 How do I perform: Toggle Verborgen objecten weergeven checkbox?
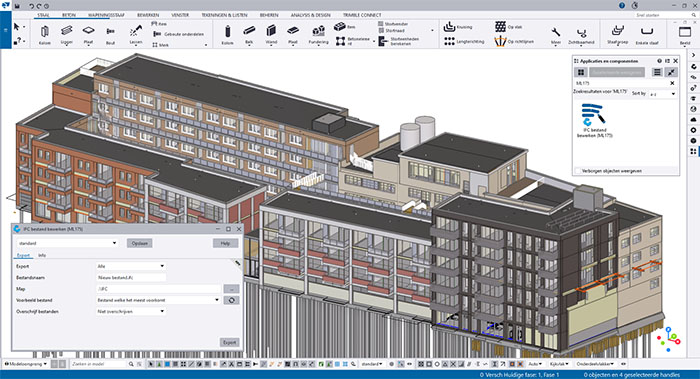(578, 171)
